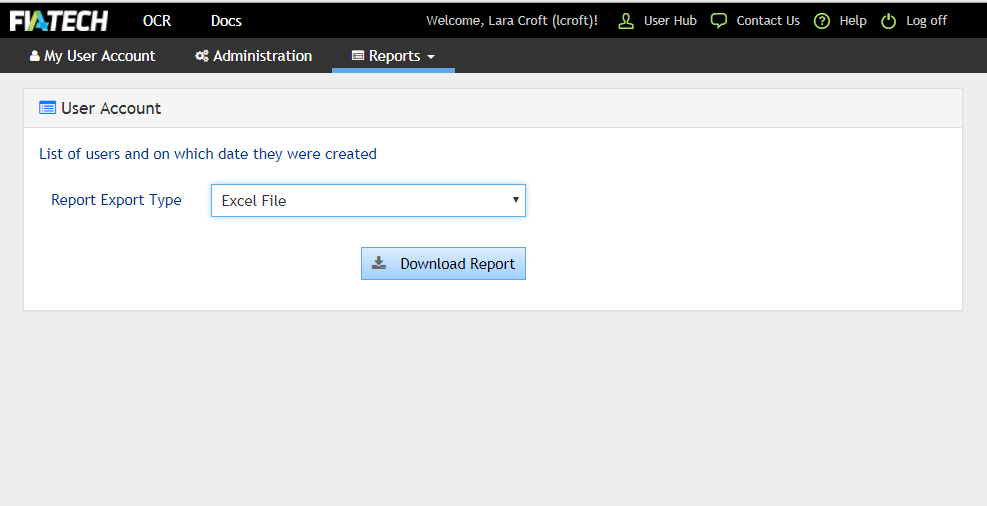Click the Reports list icon
Image resolution: width=987 pixels, height=506 pixels.
coord(358,56)
